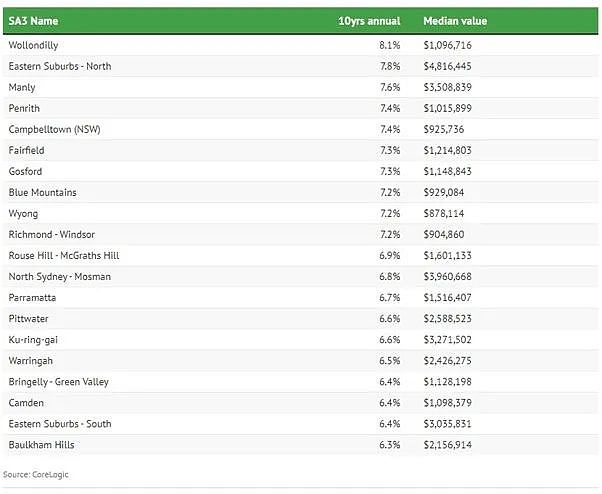Click the Median value column header

pyautogui.click(x=455, y=21)
